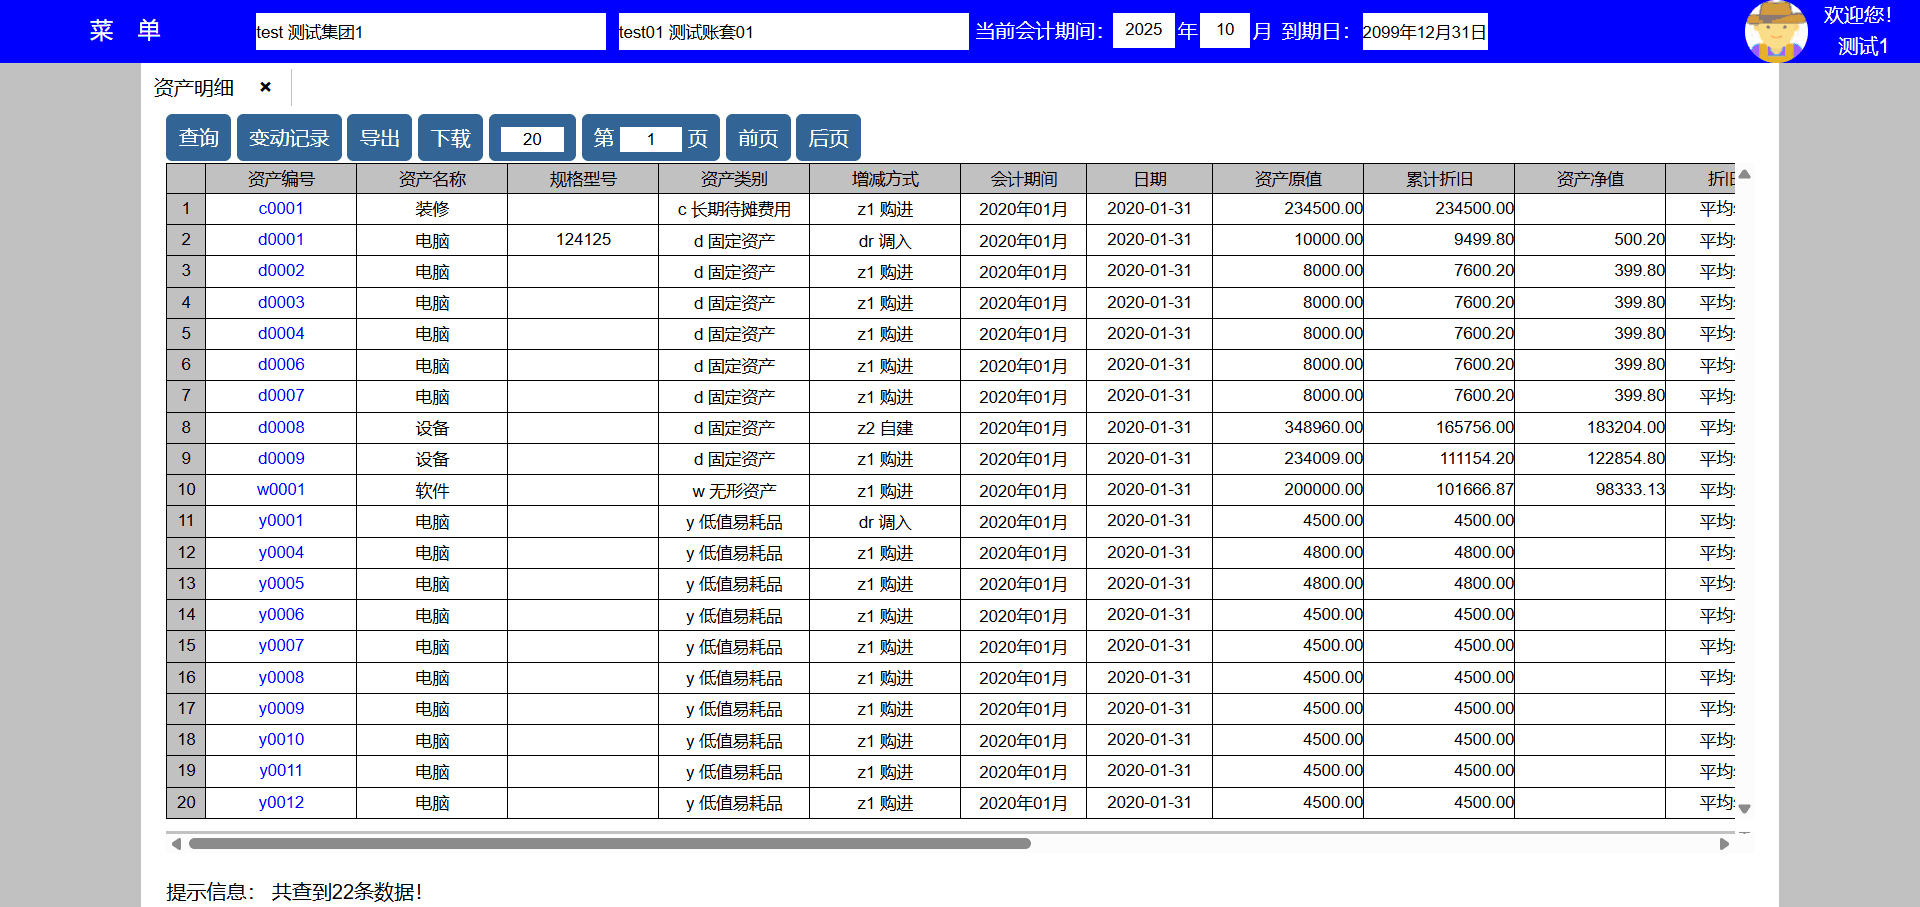Open the 菜单 main menu
The image size is (1920, 907).
tap(125, 31)
